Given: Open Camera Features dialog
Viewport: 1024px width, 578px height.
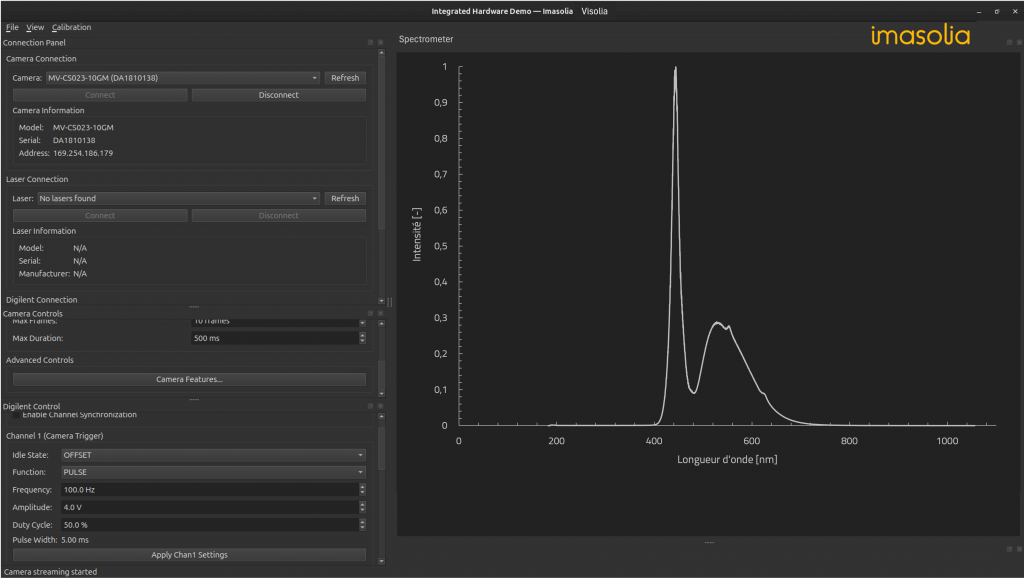Looking at the screenshot, I should [x=189, y=379].
